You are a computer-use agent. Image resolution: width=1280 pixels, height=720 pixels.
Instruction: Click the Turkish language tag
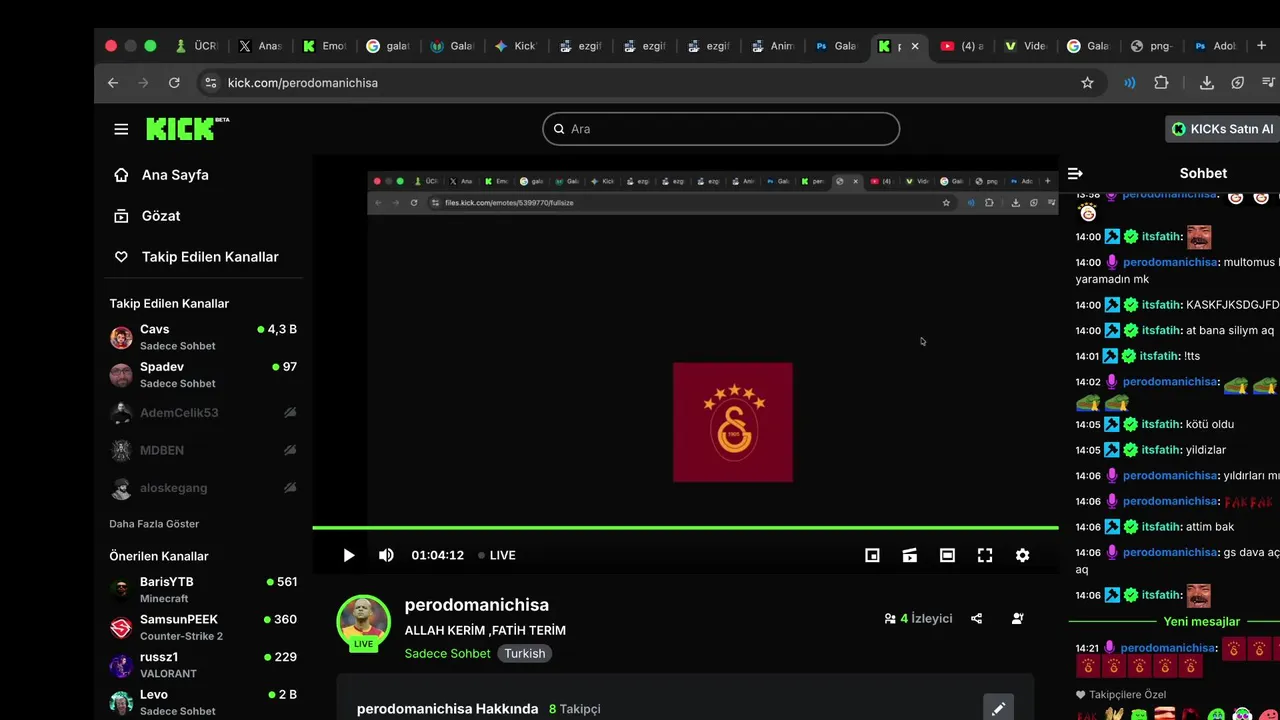(x=525, y=653)
